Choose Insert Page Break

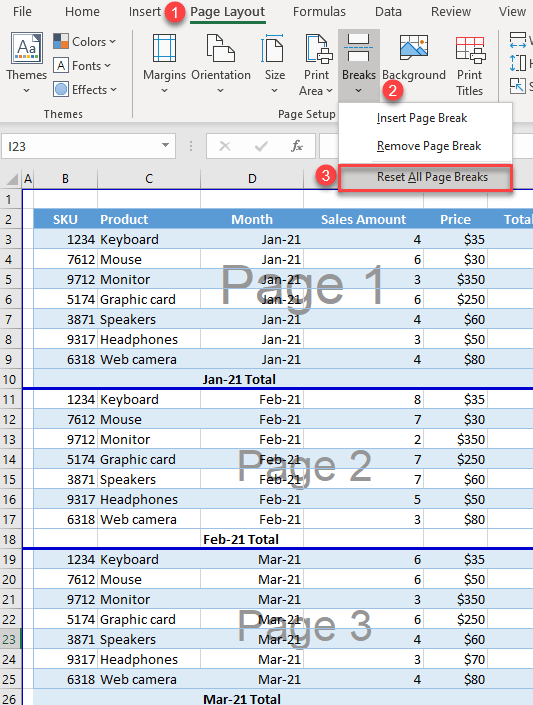coord(425,118)
